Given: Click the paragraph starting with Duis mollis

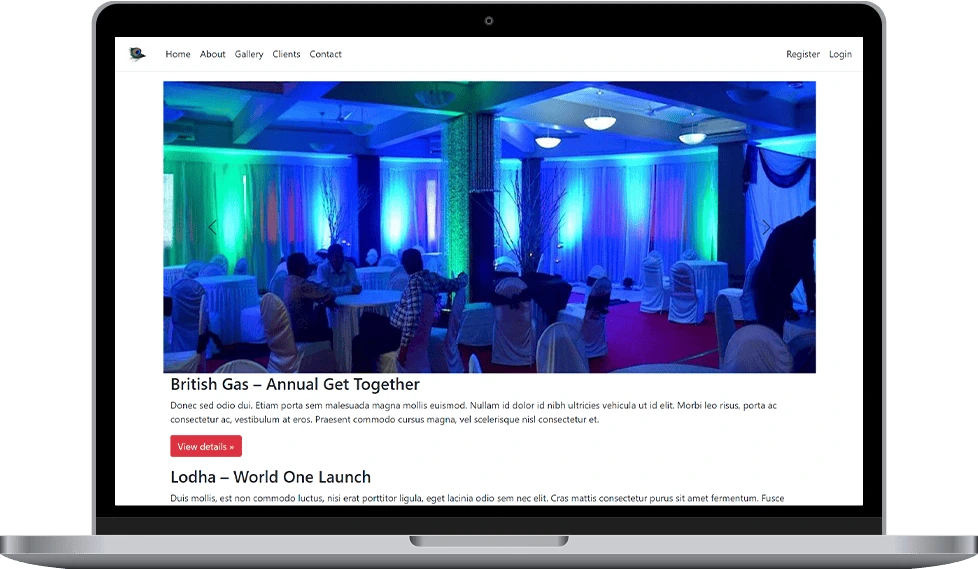Looking at the screenshot, I should 477,498.
